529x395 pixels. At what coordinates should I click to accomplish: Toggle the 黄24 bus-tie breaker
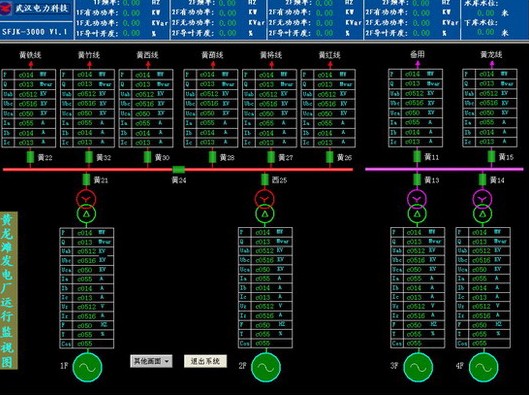coord(178,169)
